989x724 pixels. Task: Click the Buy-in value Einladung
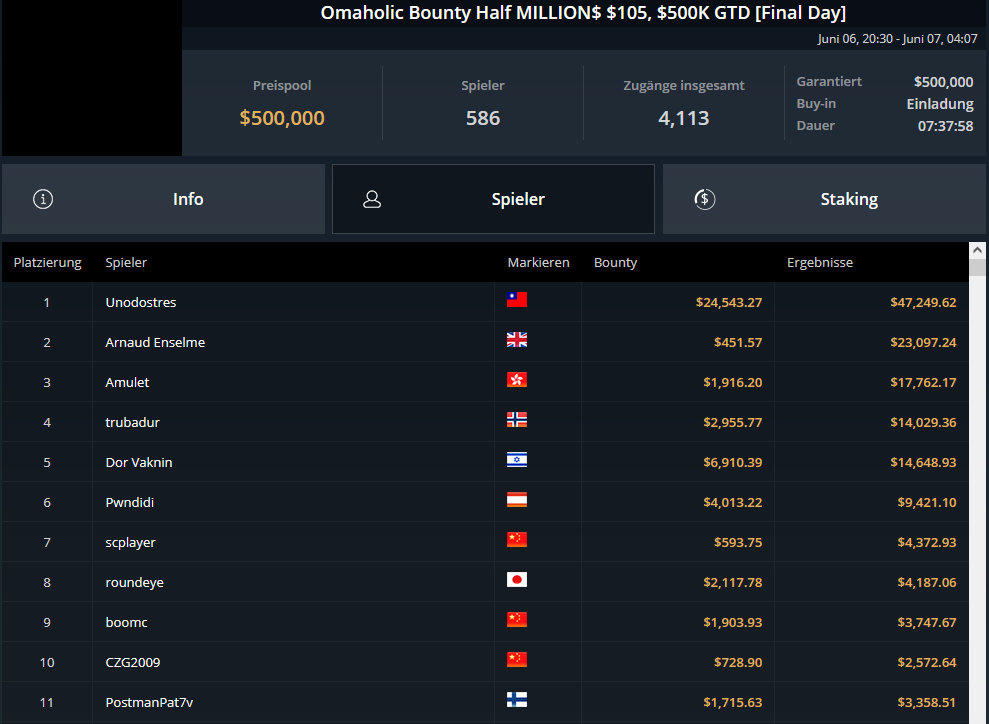click(940, 104)
